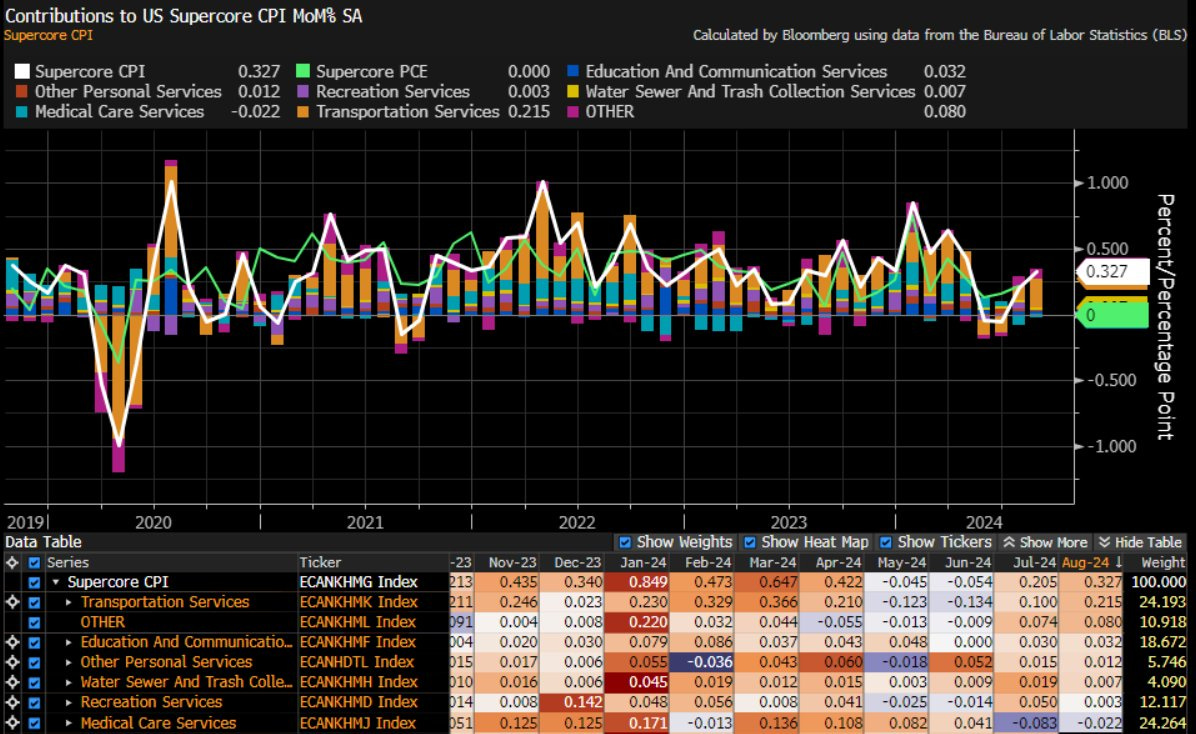Click the move handle beside Education And Communication row
Image resolution: width=1196 pixels, height=734 pixels.
[12, 642]
